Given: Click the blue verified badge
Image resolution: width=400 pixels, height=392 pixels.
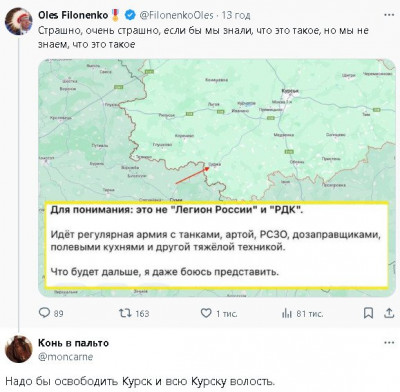Looking at the screenshot, I should [x=130, y=15].
